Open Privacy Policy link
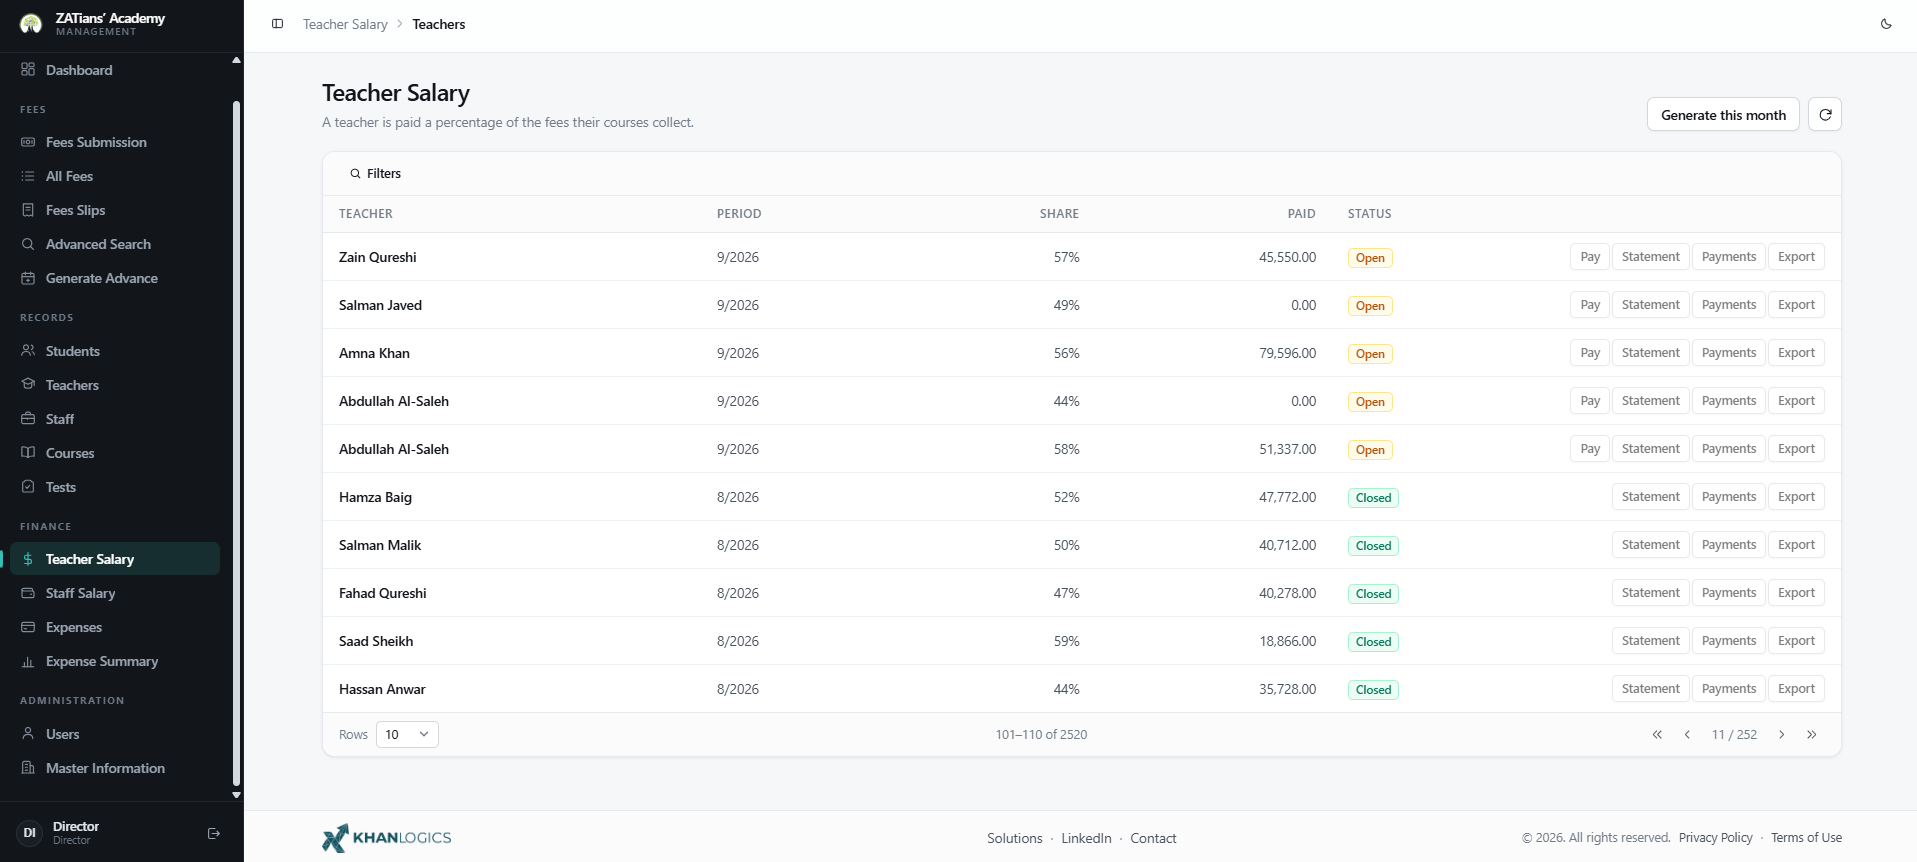1917x862 pixels. [x=1715, y=838]
